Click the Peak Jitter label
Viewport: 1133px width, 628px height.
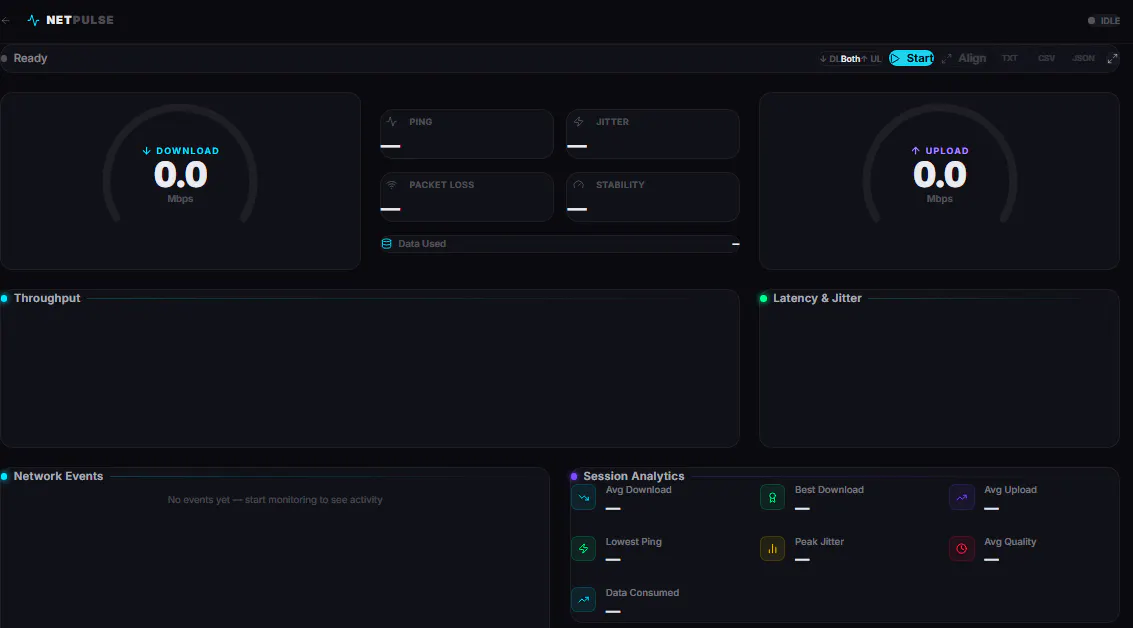point(819,542)
